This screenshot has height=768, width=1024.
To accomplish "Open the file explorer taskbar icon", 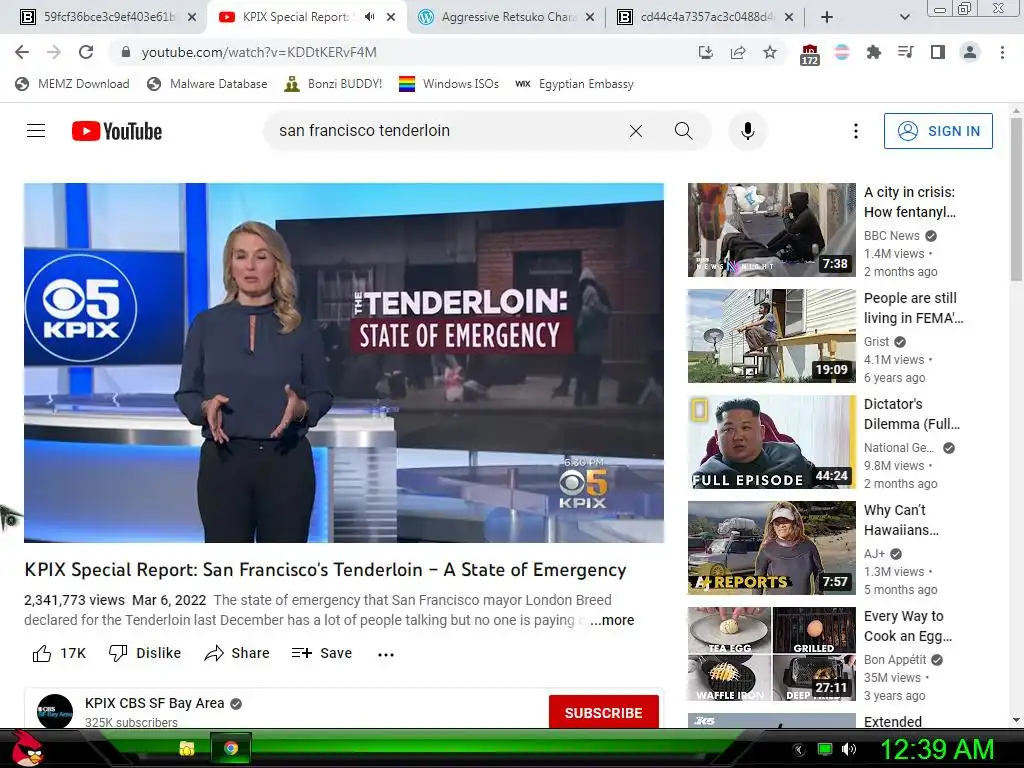I will coord(187,748).
